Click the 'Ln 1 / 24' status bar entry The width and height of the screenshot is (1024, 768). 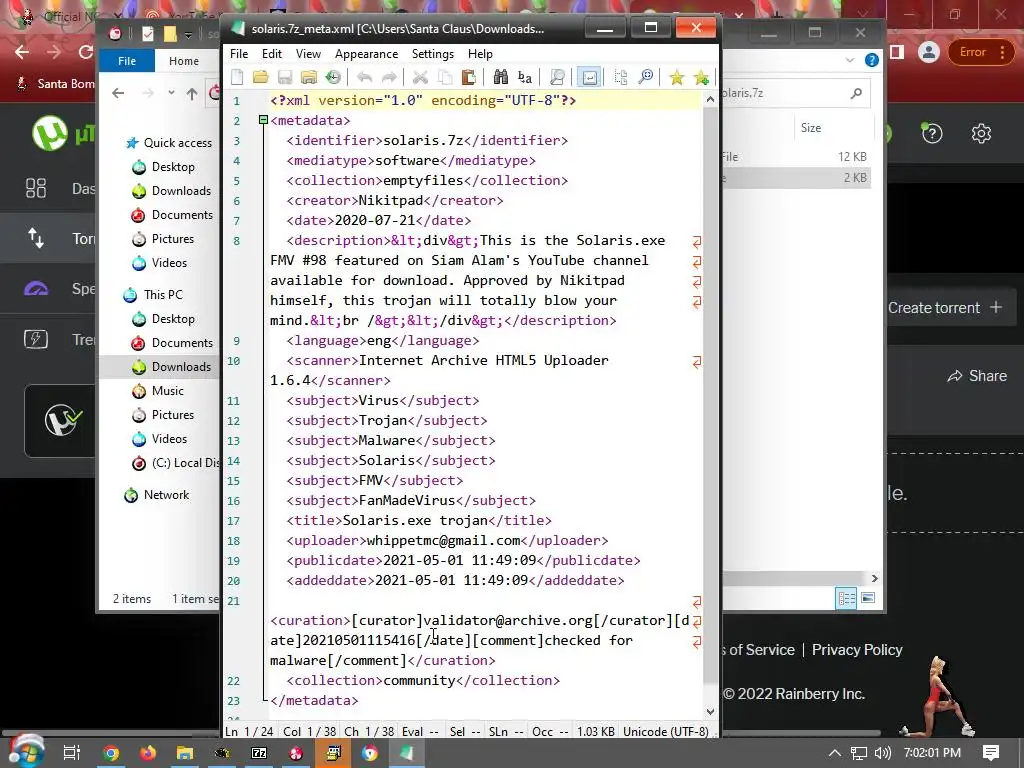pos(249,731)
